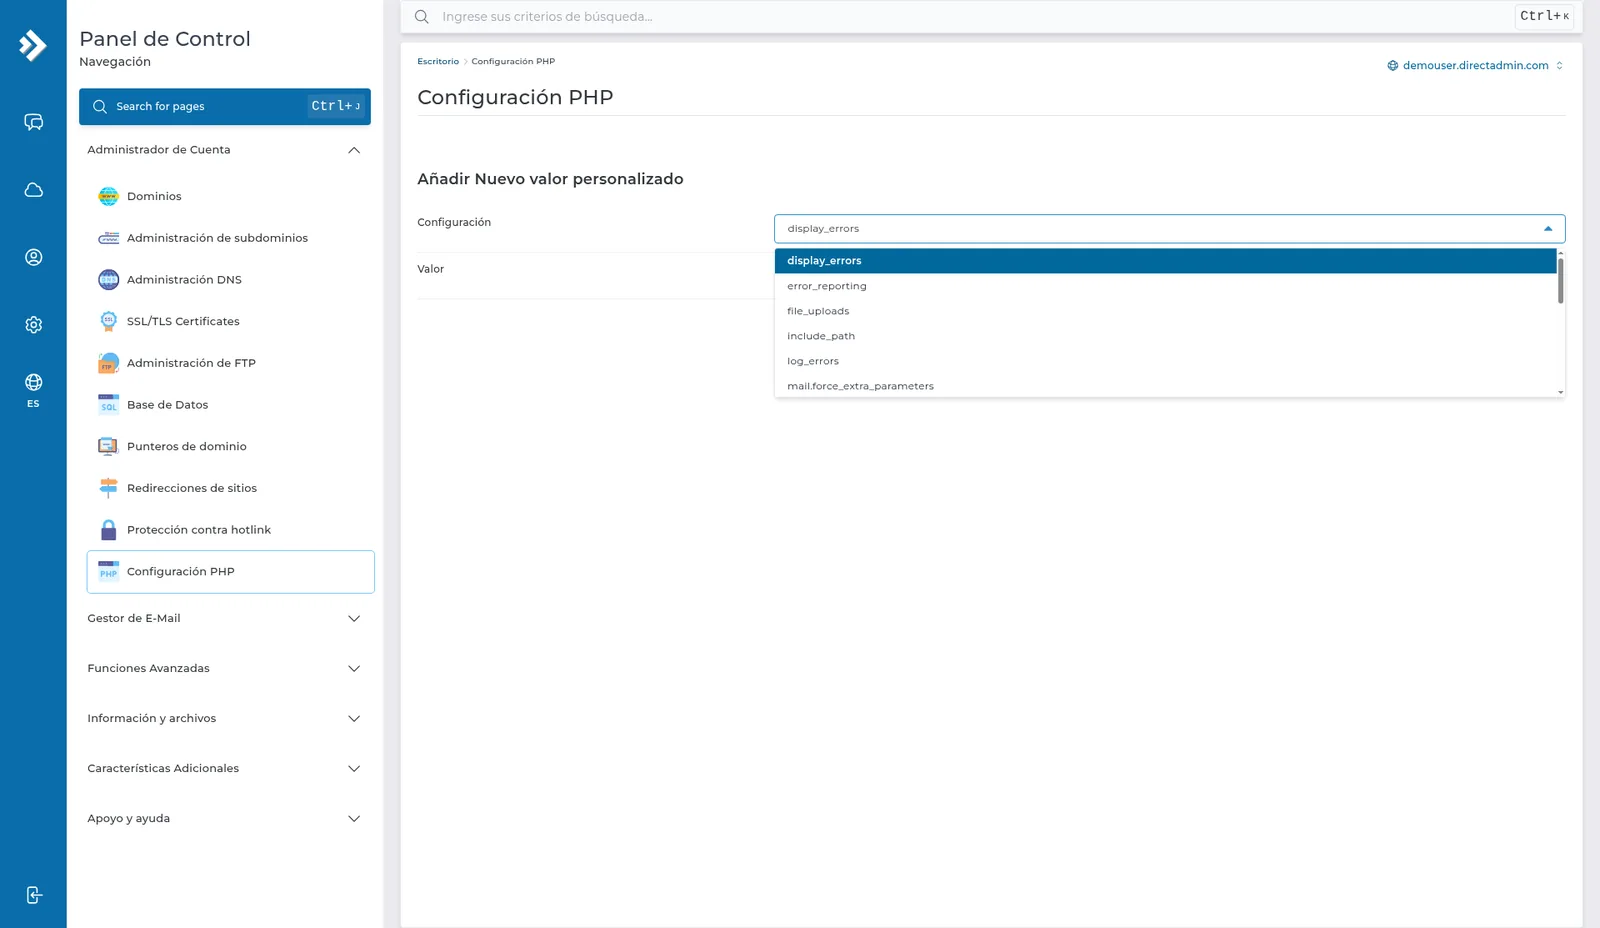The image size is (1600, 928).
Task: Choose include_path option
Action: pos(1165,336)
